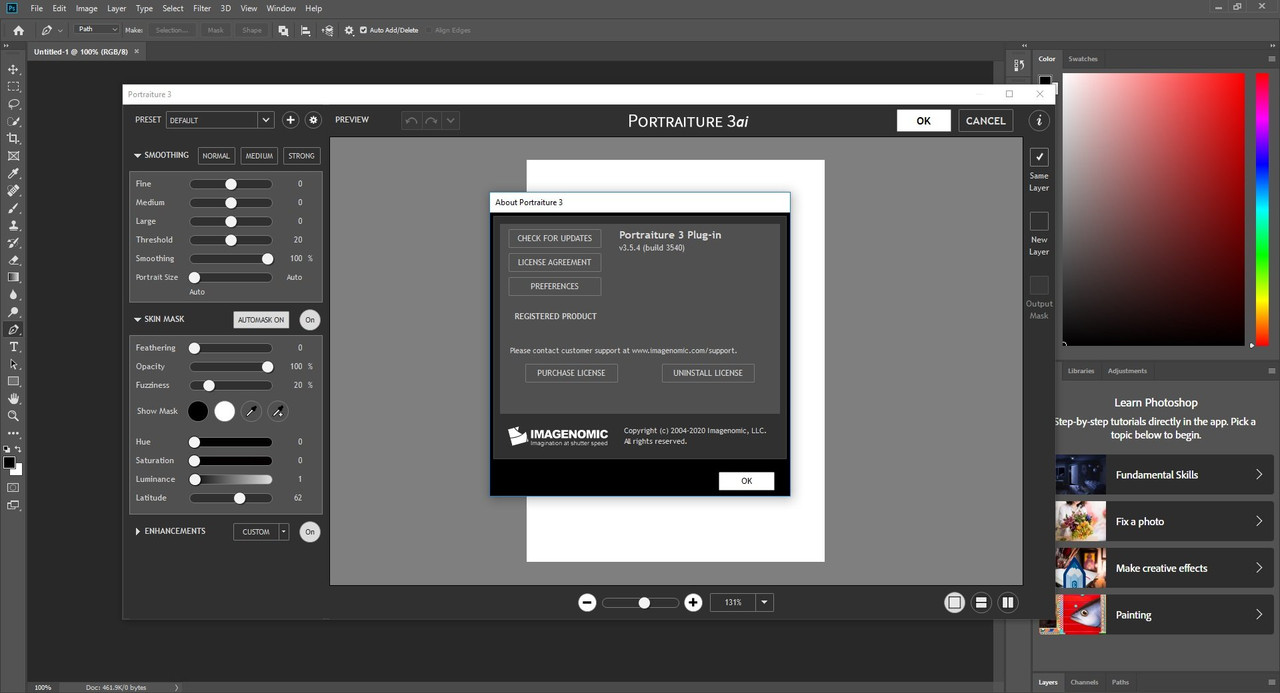
Task: Open Portraiture info icon
Action: tap(1039, 120)
